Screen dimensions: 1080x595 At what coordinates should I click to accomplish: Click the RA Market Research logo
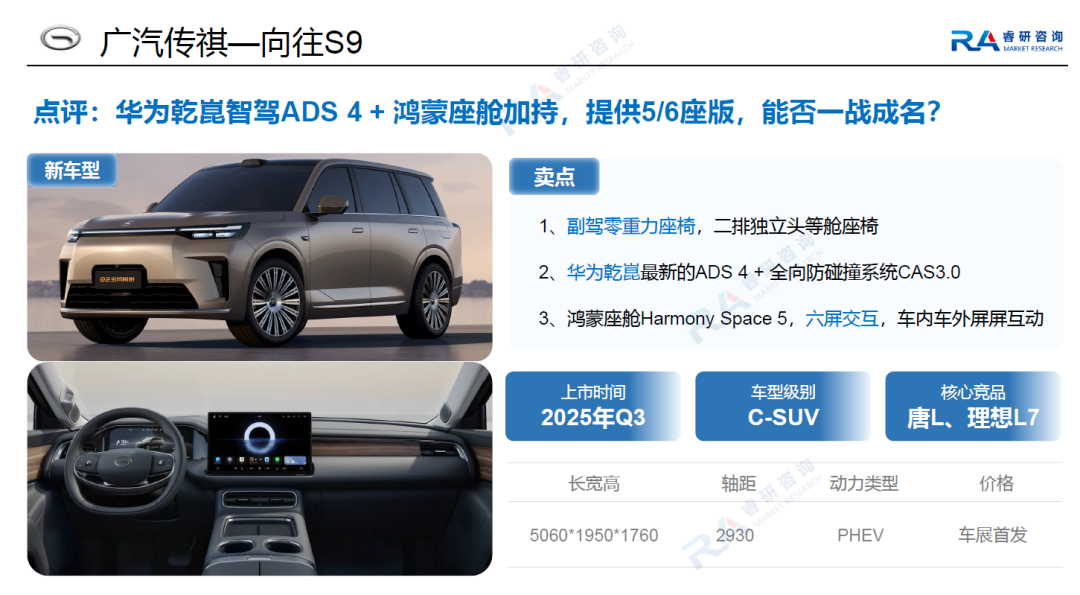pos(1006,41)
